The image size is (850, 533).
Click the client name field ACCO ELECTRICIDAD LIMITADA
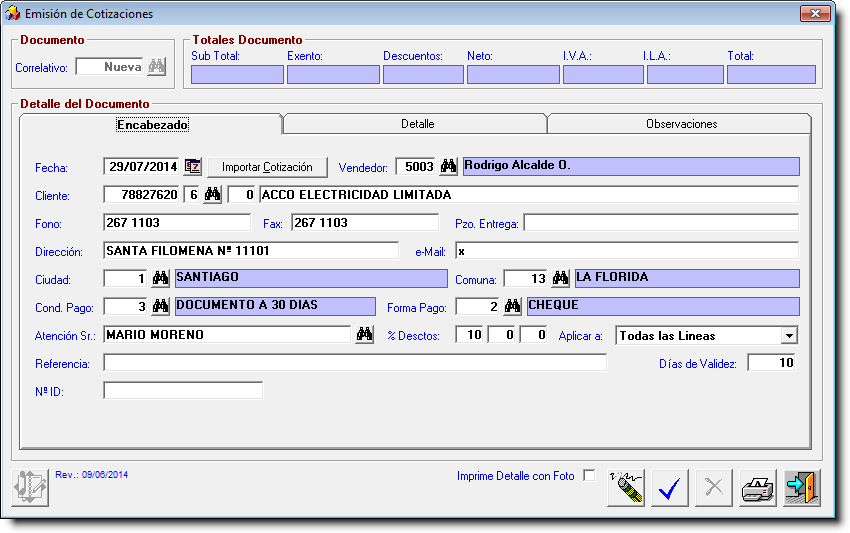pyautogui.click(x=529, y=194)
